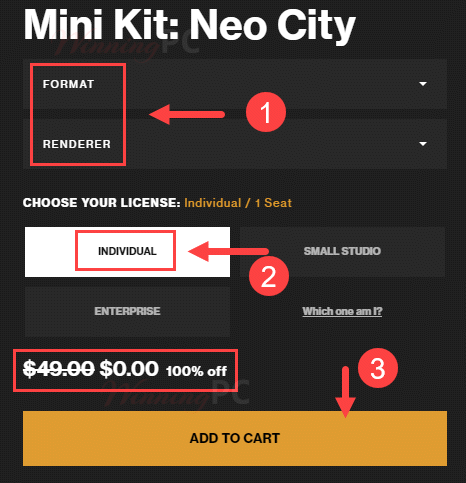
Task: Choose the Small Studio license
Action: [x=342, y=252]
